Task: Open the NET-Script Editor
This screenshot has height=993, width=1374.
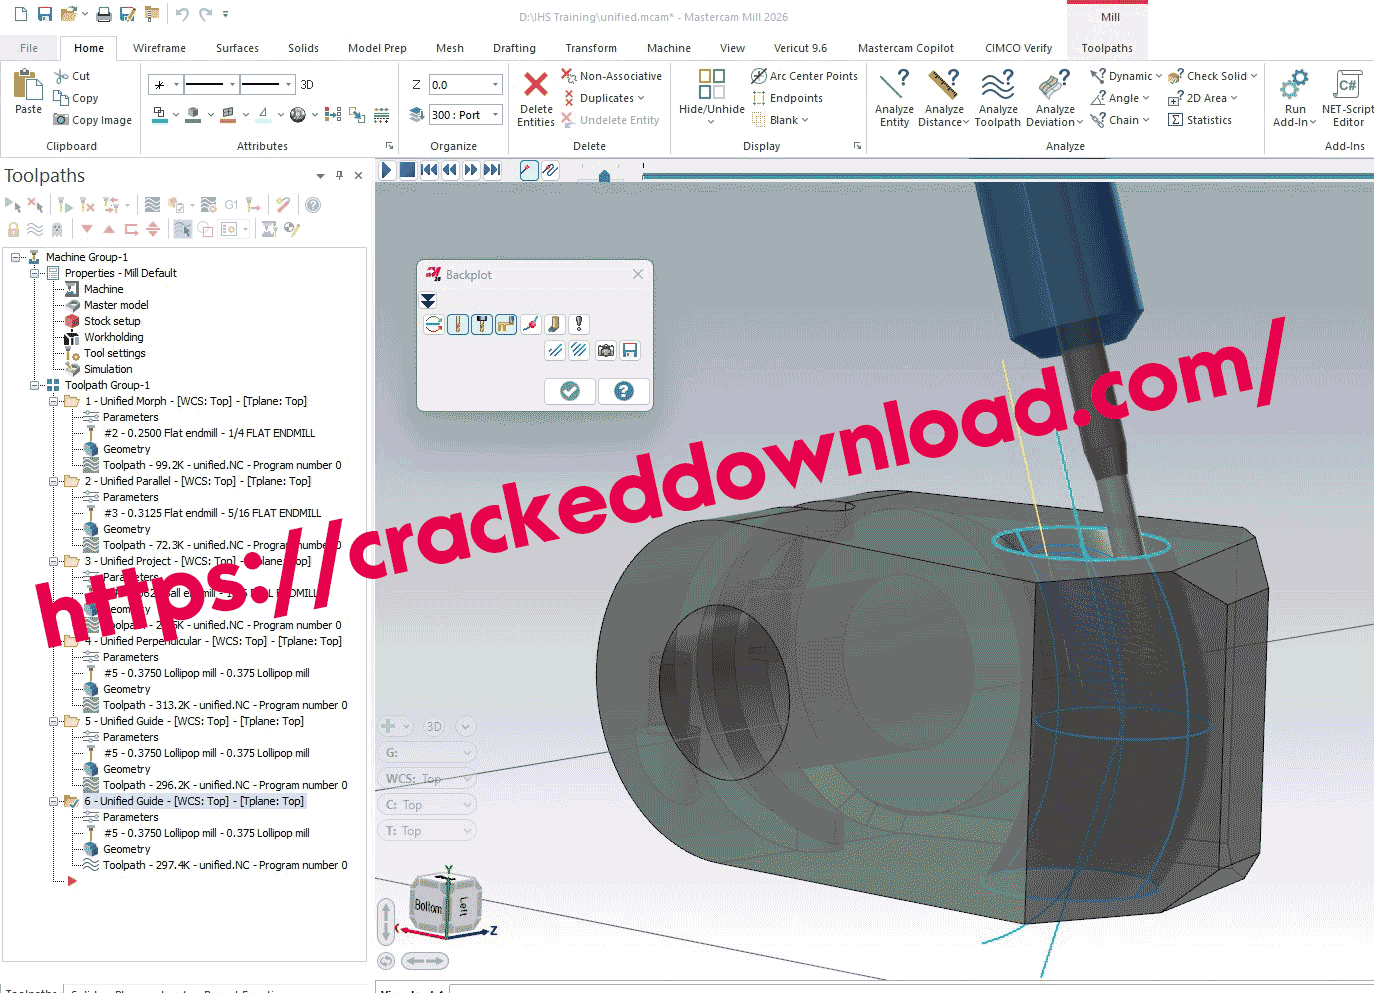Action: 1347,99
